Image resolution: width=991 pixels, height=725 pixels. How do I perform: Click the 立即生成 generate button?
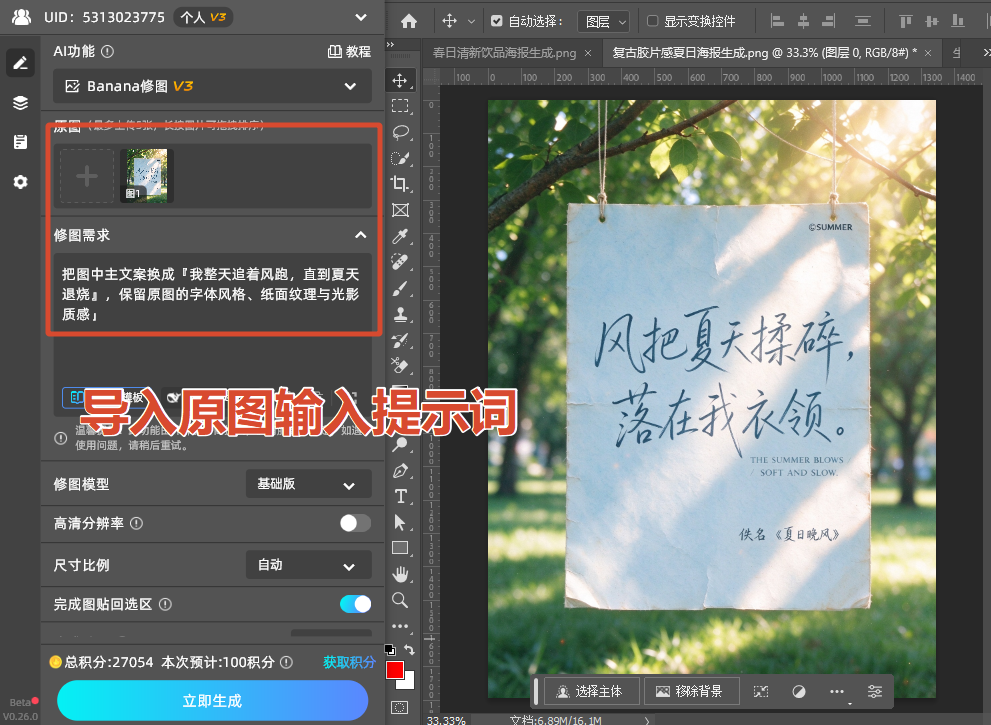(212, 700)
